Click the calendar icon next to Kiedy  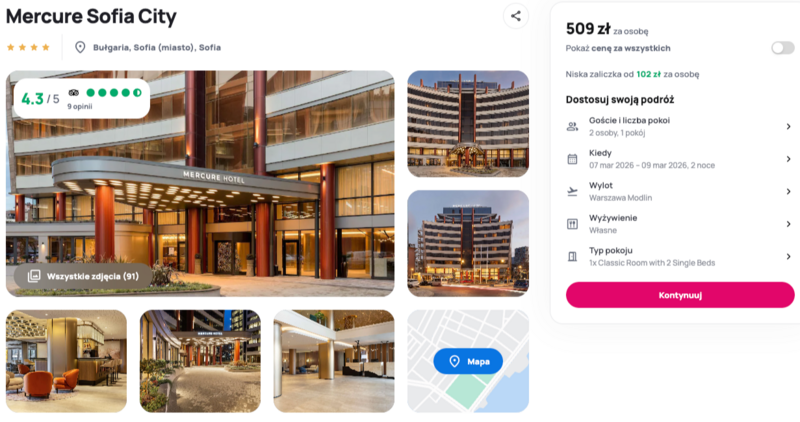[572, 159]
